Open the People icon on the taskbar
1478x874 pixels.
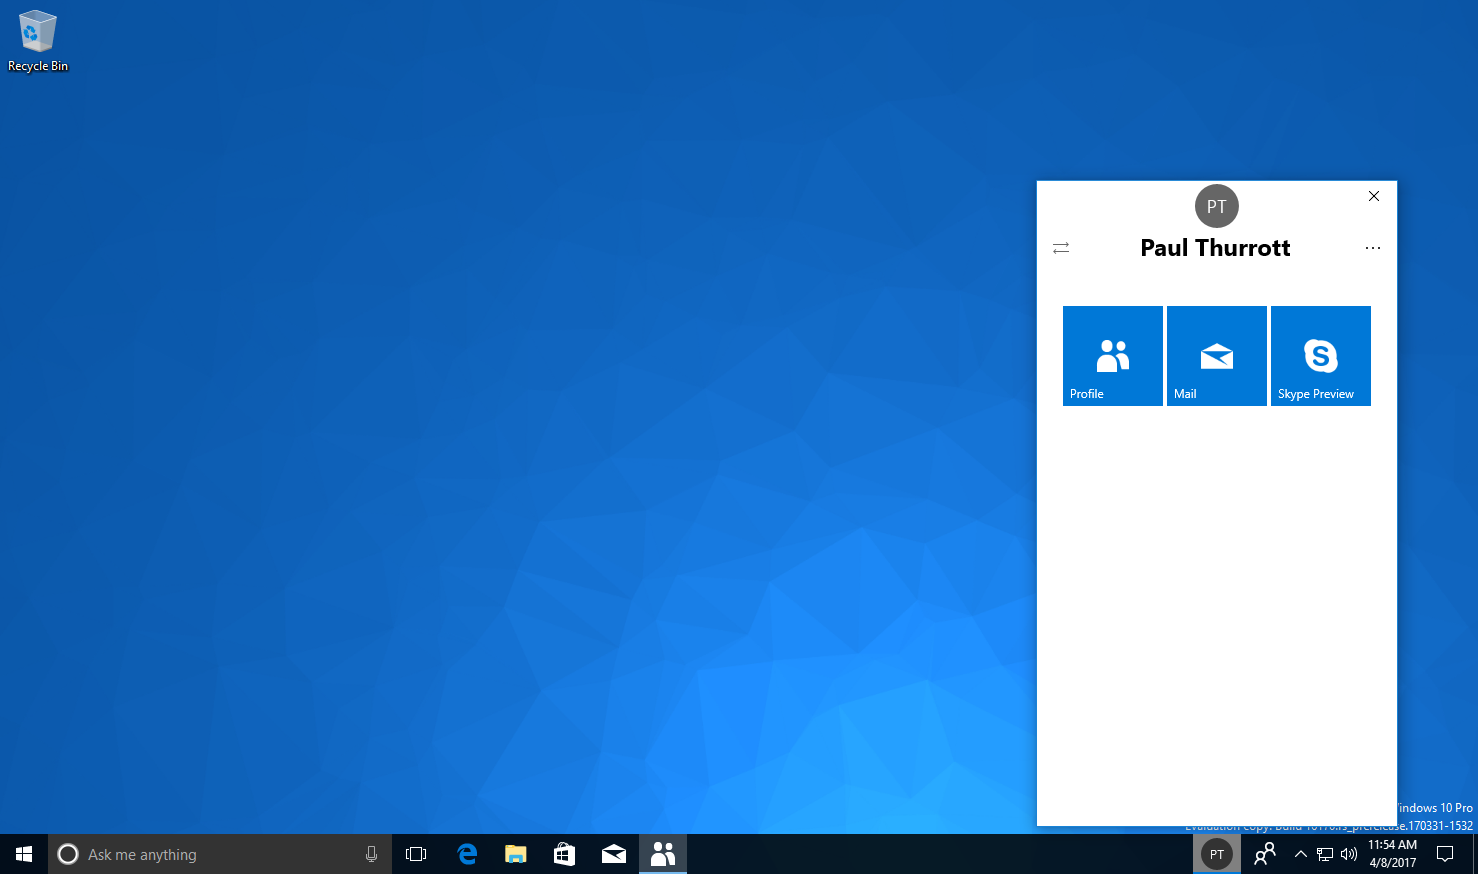tap(662, 854)
